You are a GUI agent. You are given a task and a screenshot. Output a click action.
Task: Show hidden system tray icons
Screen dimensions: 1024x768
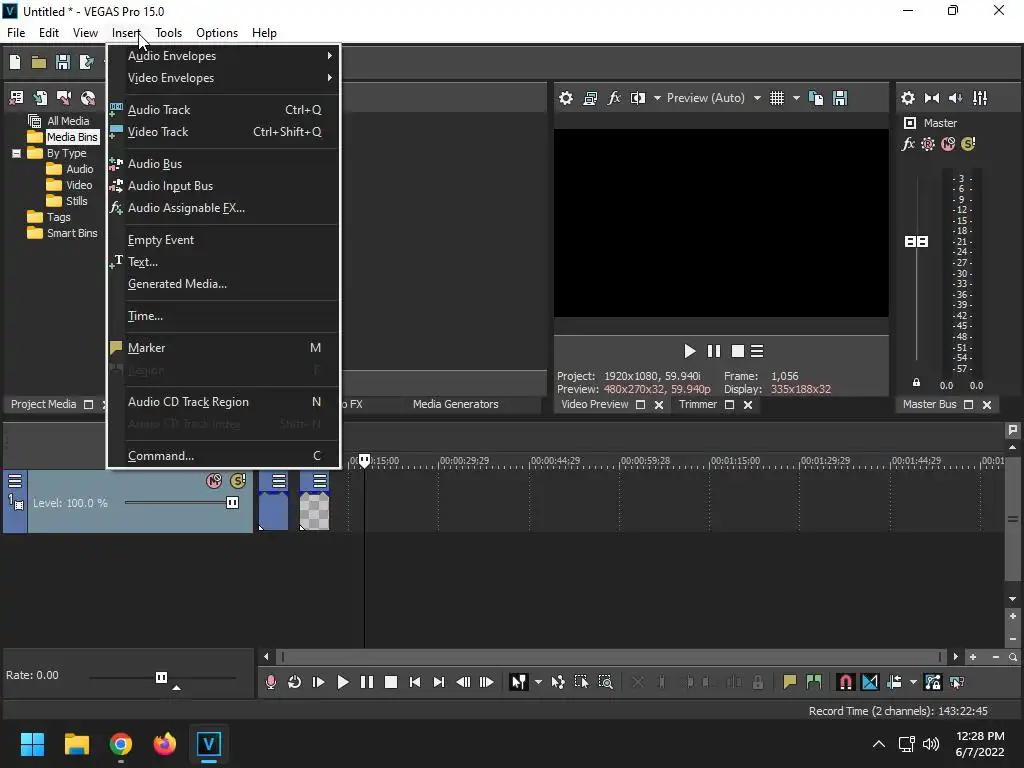(879, 744)
